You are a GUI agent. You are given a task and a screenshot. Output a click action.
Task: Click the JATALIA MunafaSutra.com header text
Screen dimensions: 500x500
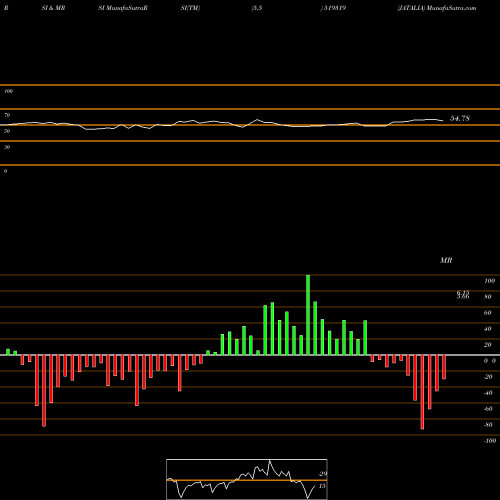(437, 8)
